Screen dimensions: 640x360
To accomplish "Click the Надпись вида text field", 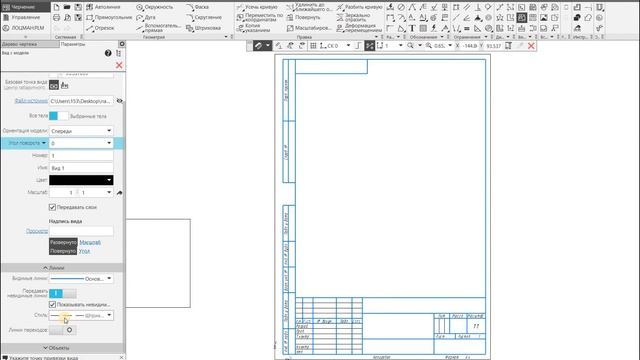I will pyautogui.click(x=81, y=231).
